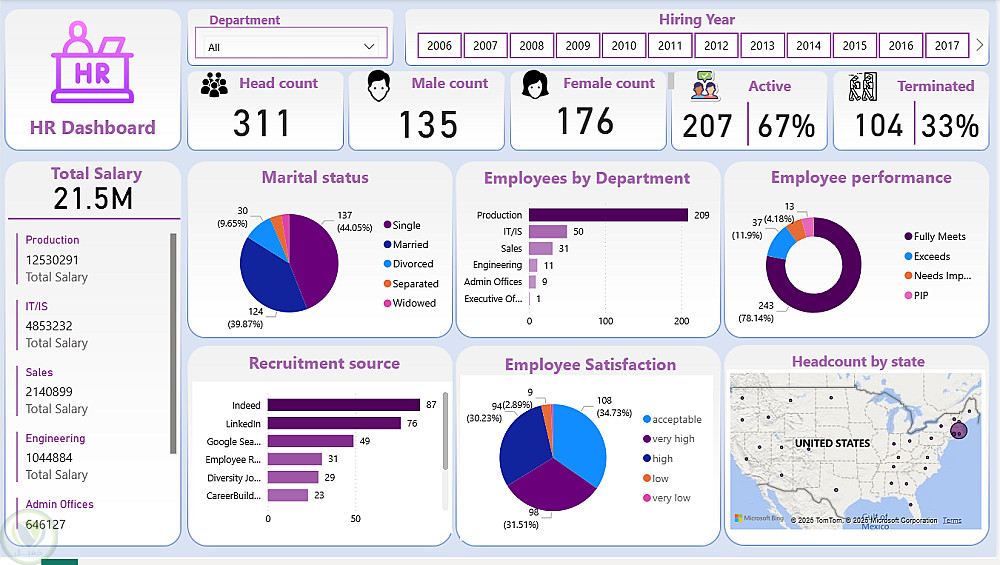Select hiring year 2012
Viewport: 1000px width, 565px height.
pyautogui.click(x=716, y=45)
